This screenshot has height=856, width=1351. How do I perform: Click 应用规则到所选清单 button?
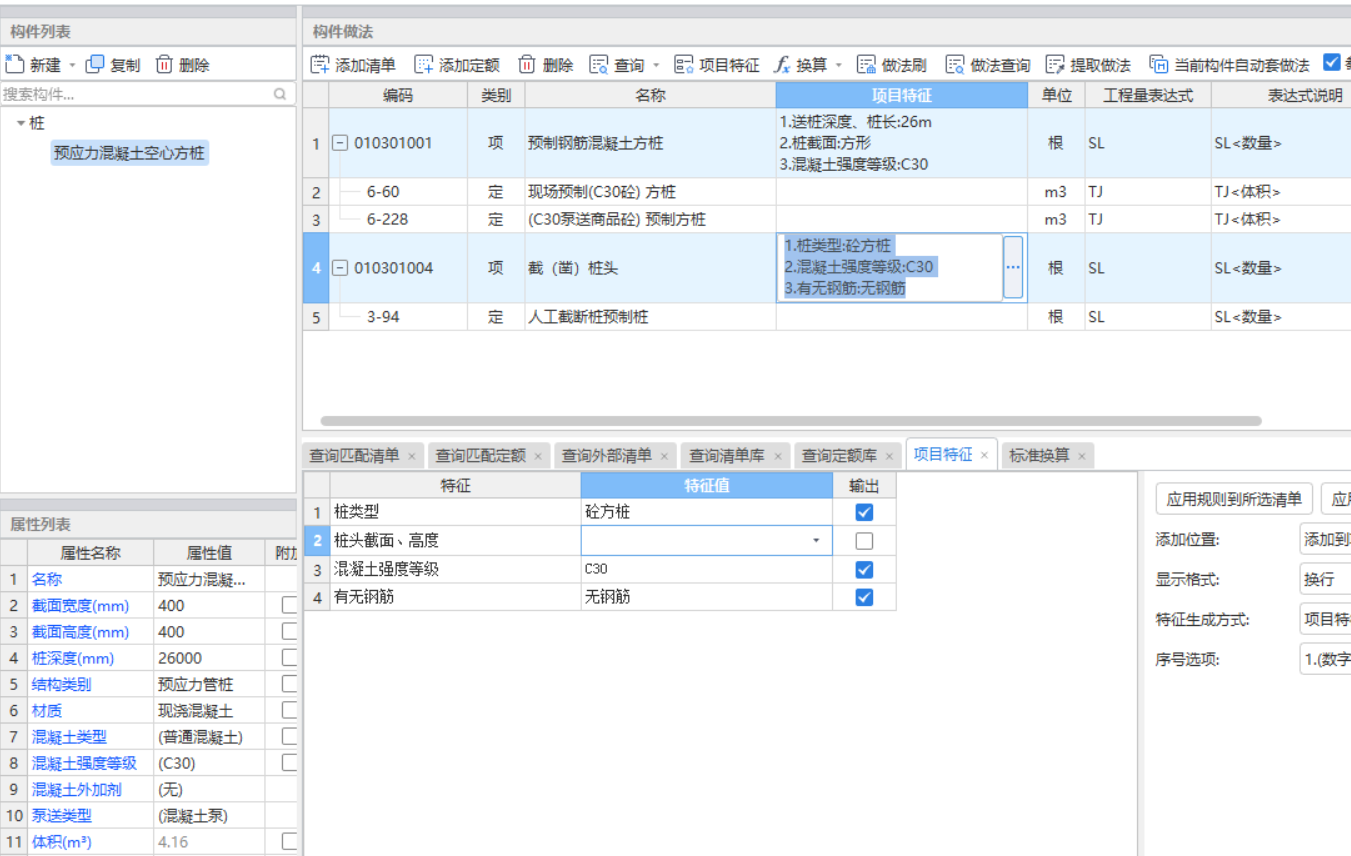[x=1234, y=500]
